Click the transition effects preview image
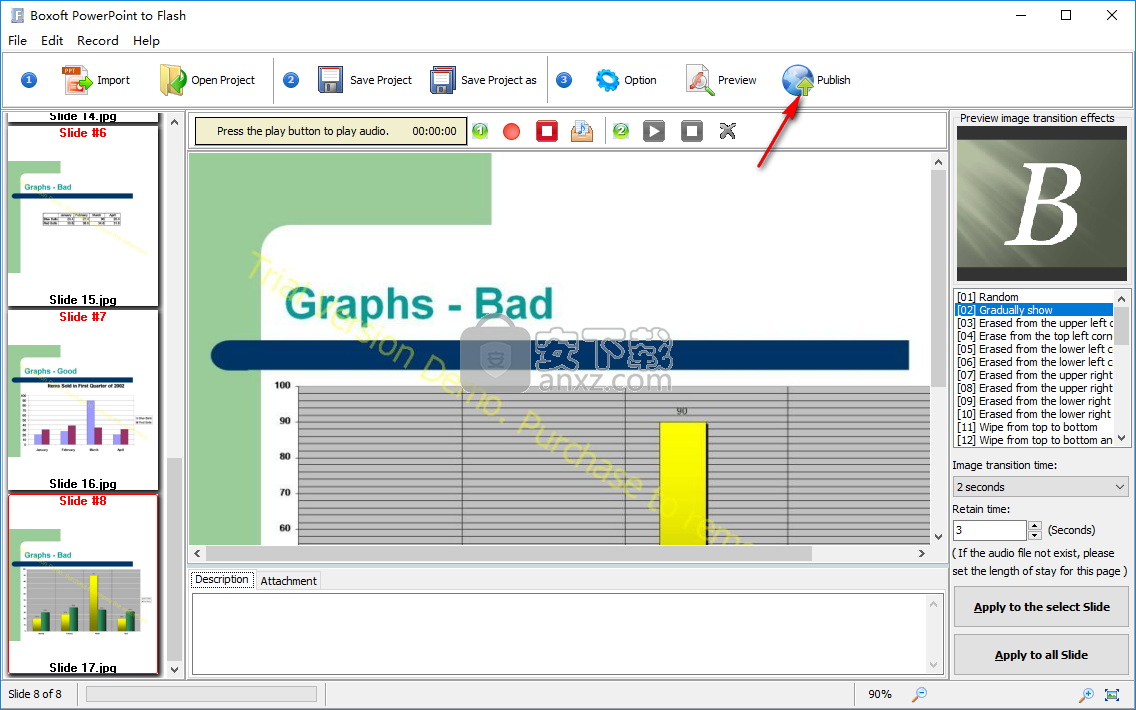 (1041, 204)
